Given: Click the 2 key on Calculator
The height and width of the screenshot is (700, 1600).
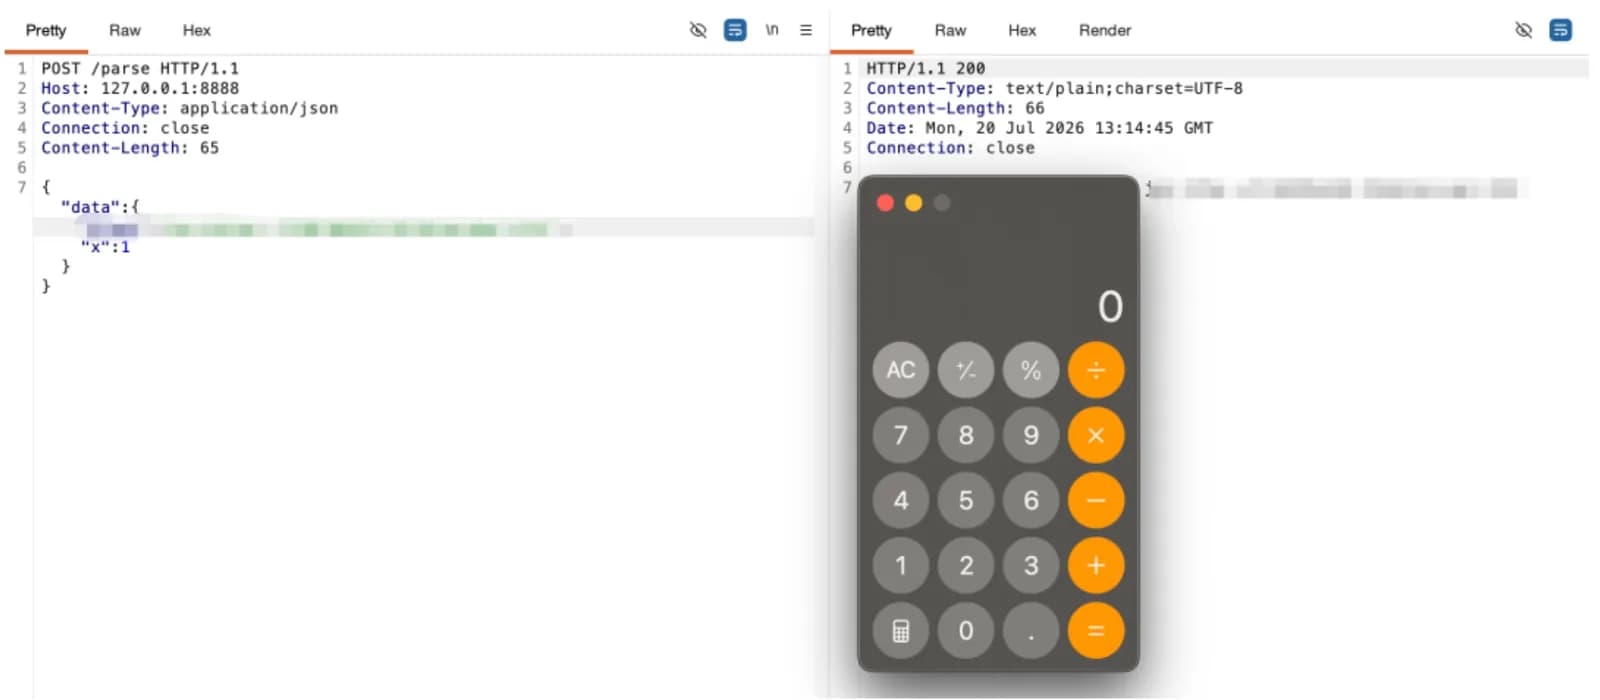Looking at the screenshot, I should point(966,565).
